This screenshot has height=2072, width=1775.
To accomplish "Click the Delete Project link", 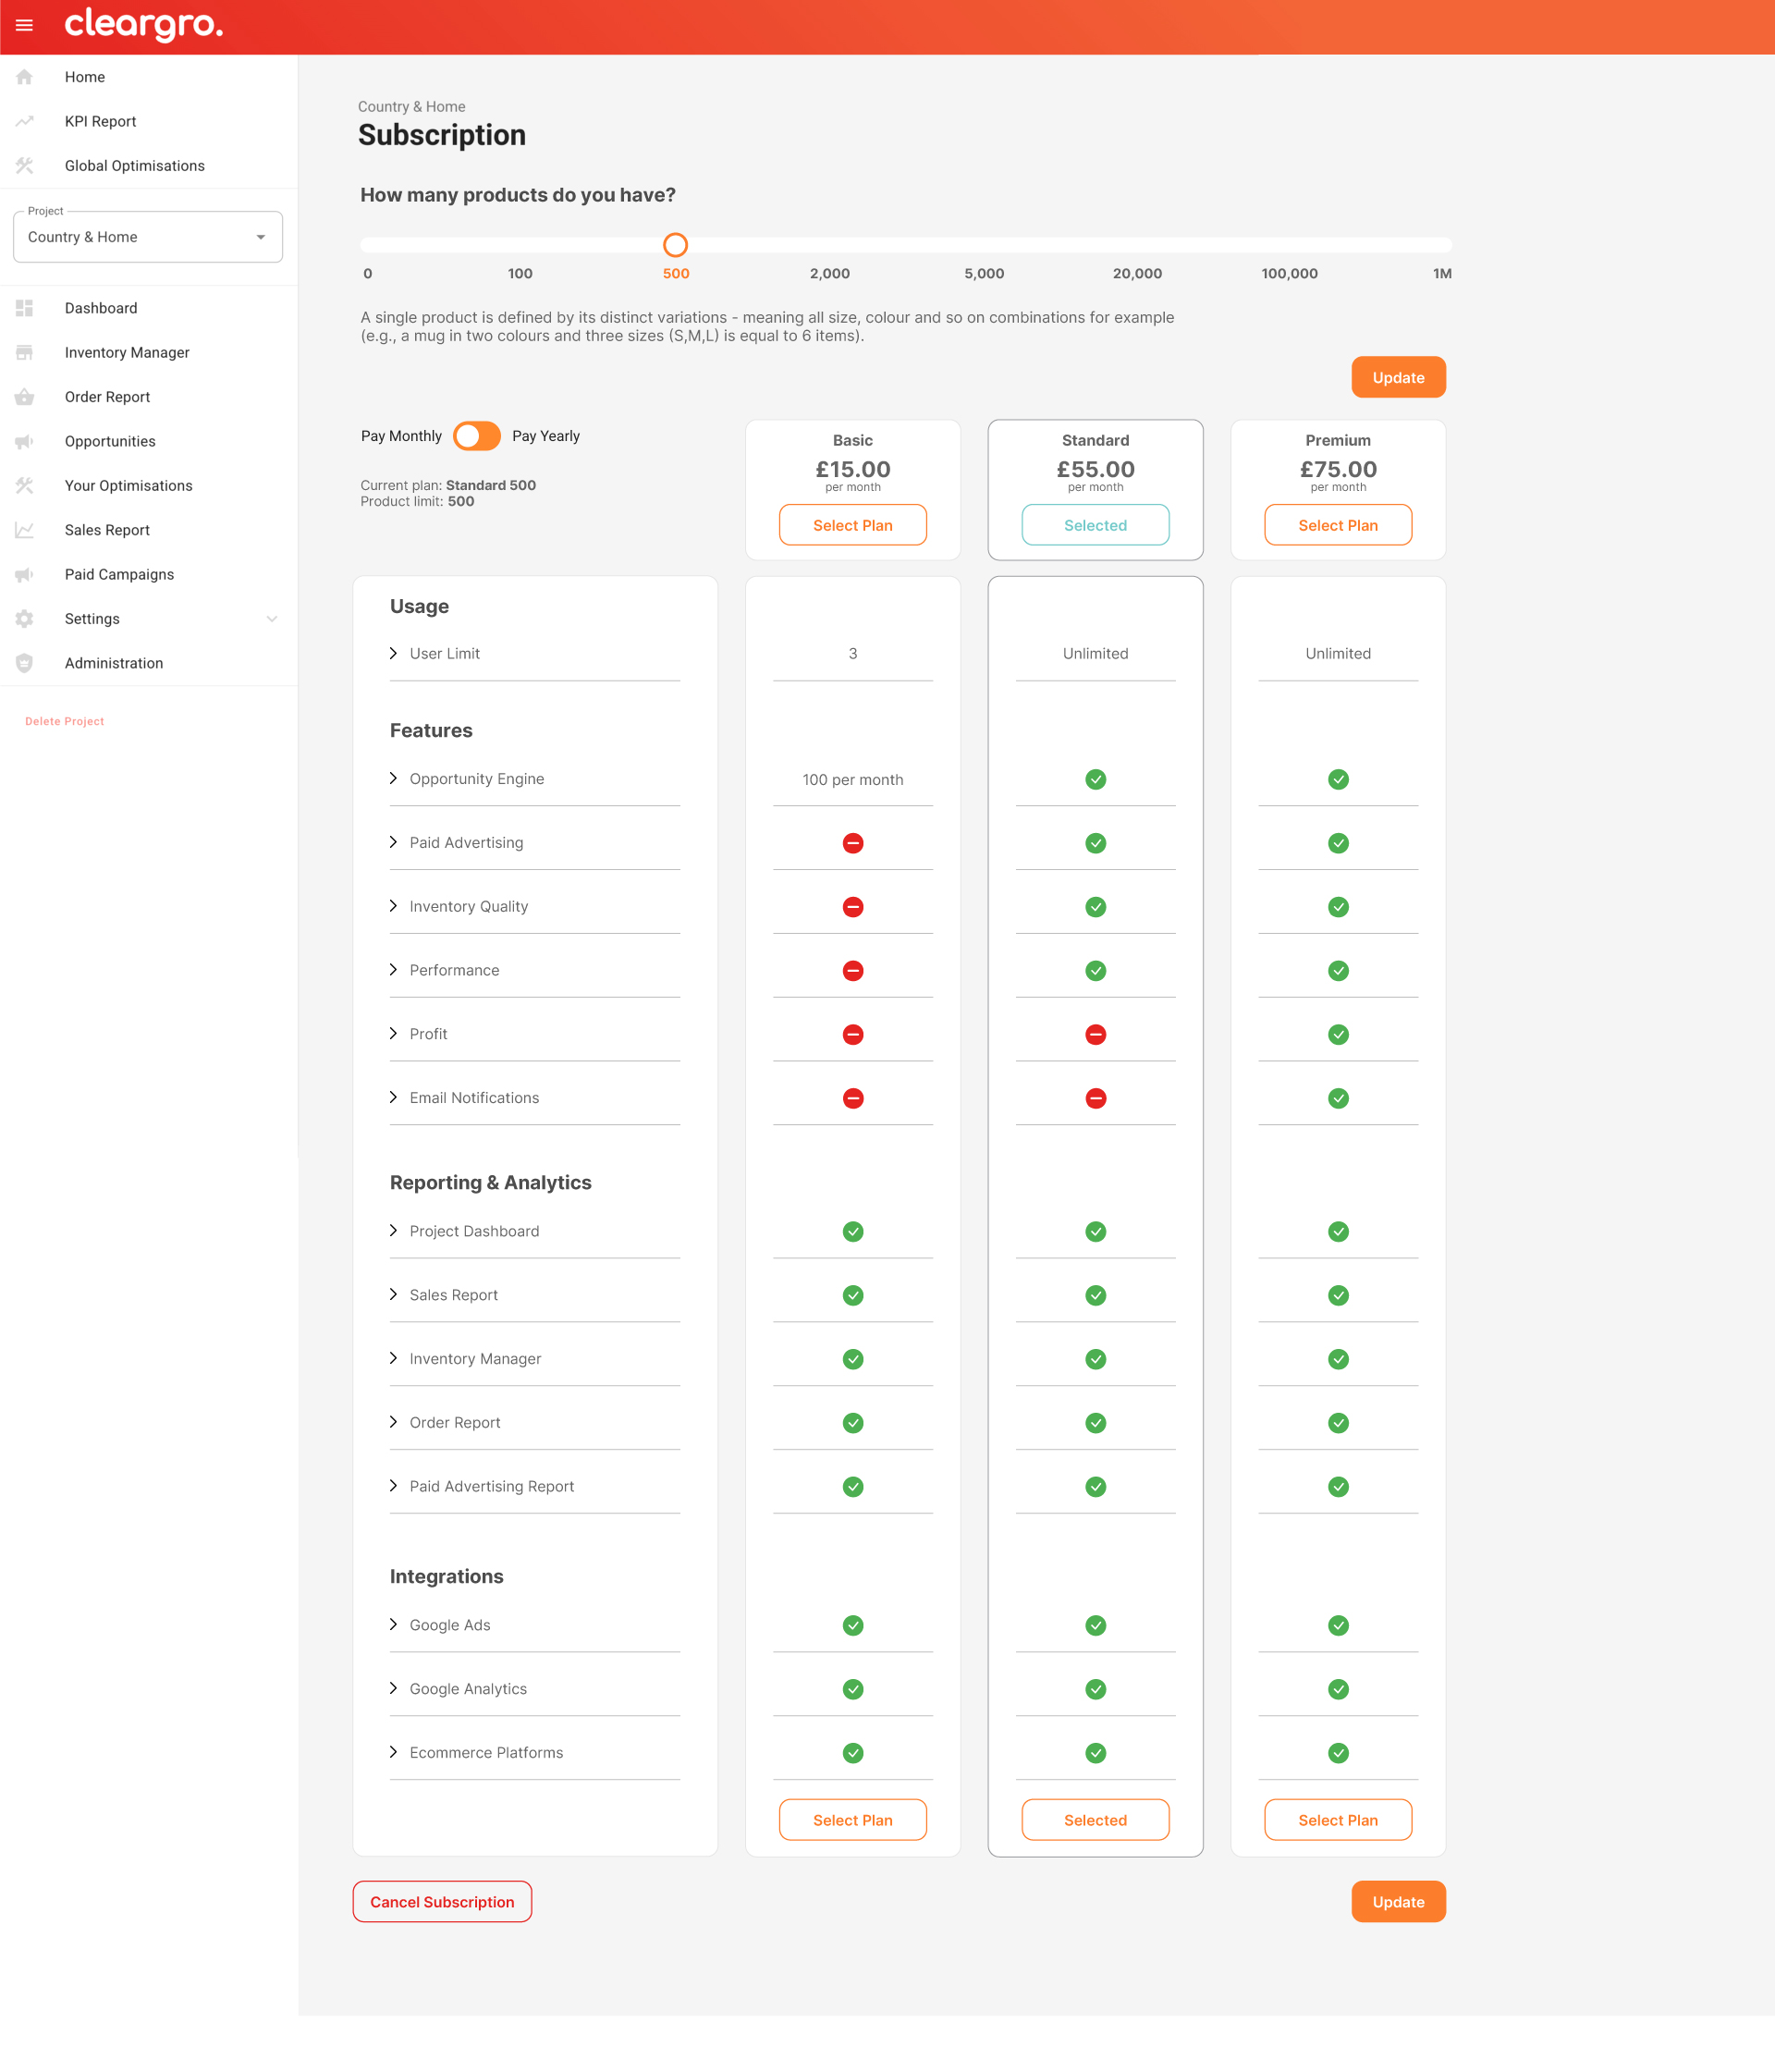I will (x=64, y=721).
